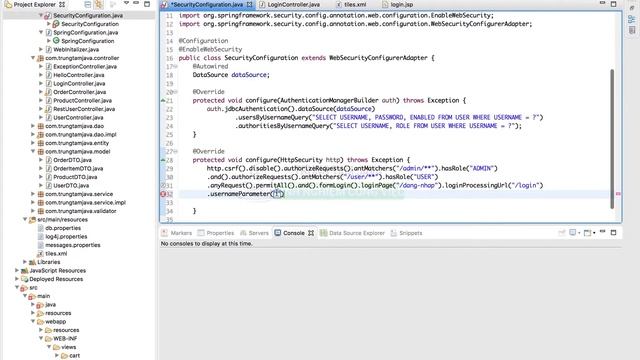Minimize the Project Explorer panel

tap(136, 4)
